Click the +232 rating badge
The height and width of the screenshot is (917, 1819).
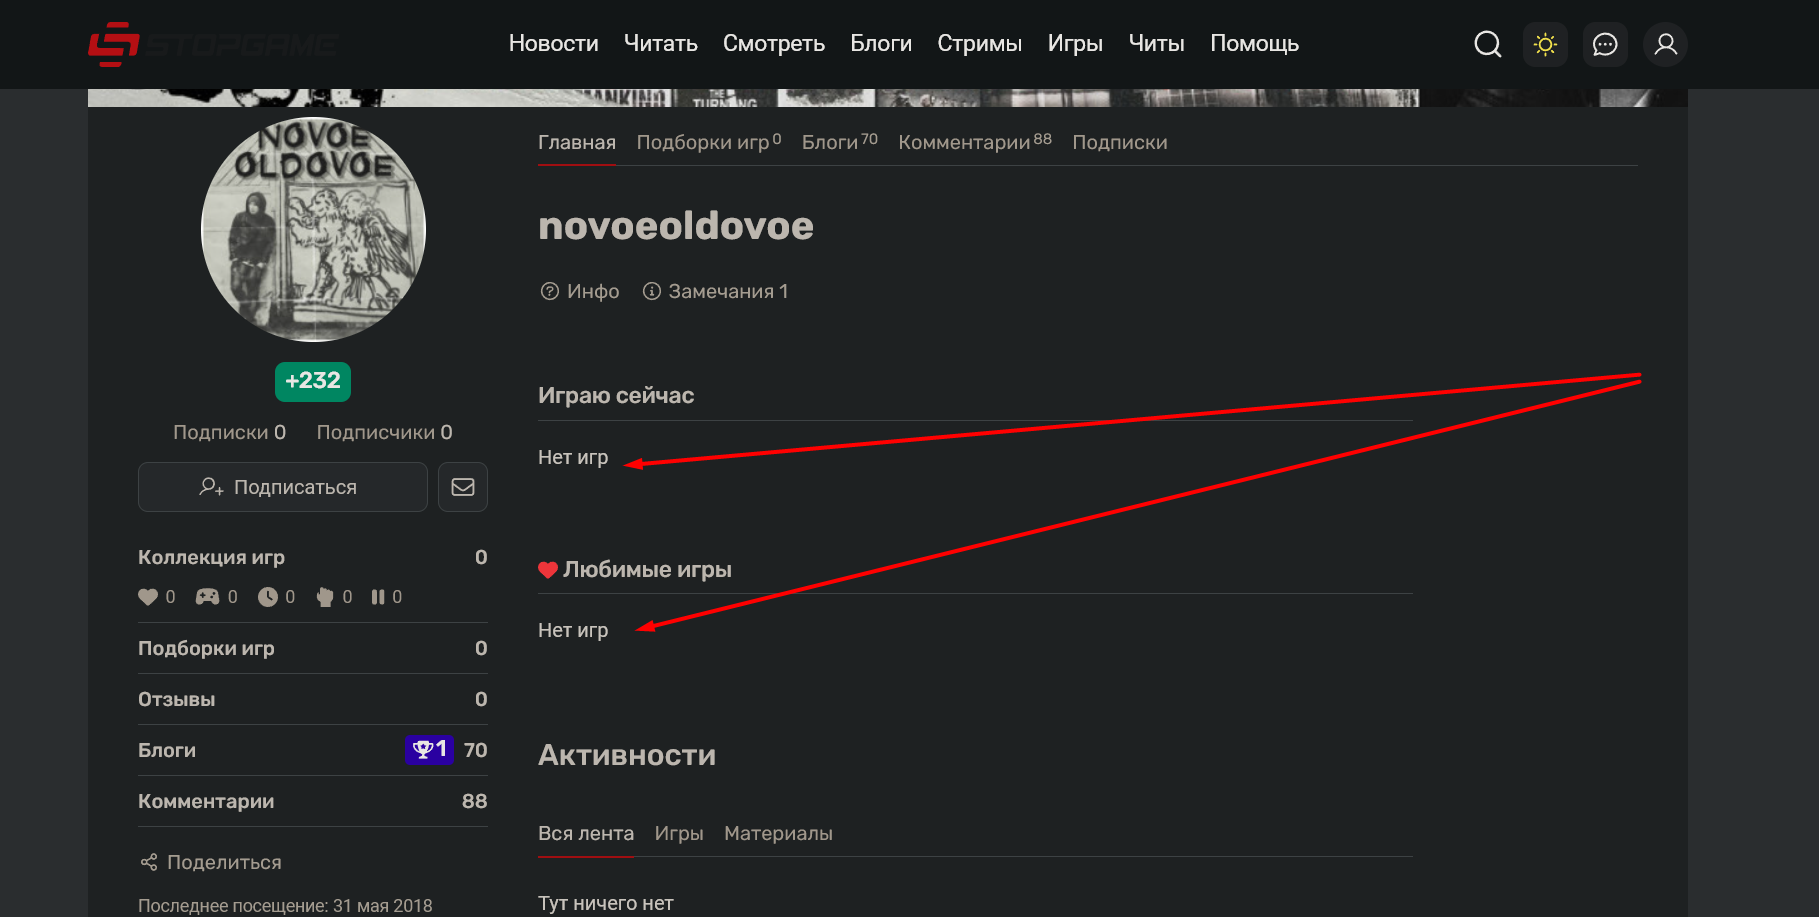(313, 381)
